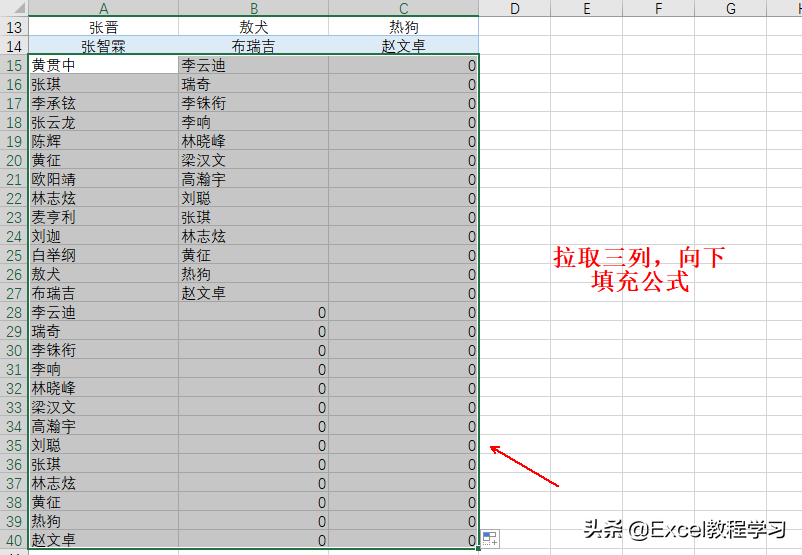Select cell A15 with 黄贯中
The height and width of the screenshot is (555, 802).
coord(103,65)
